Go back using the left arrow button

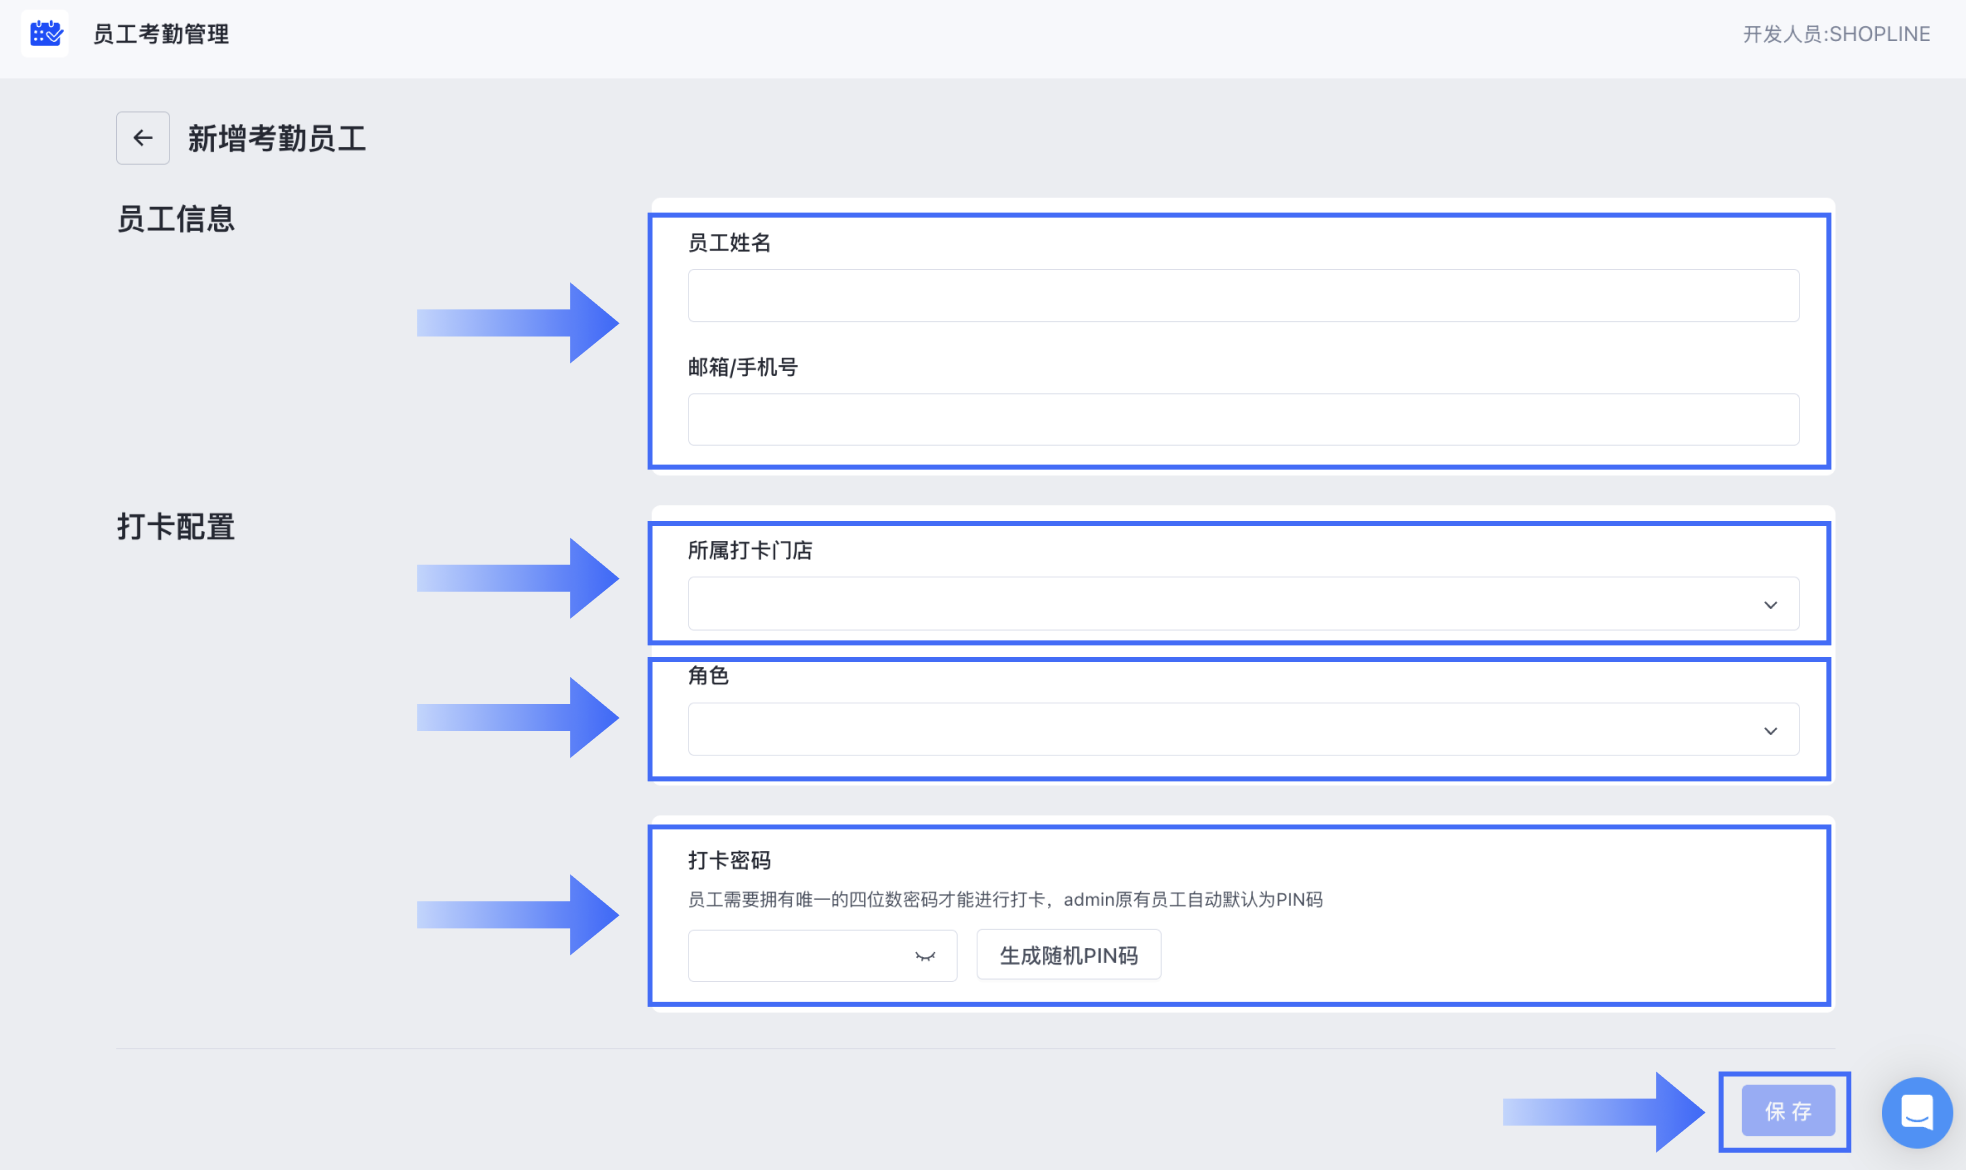(143, 138)
